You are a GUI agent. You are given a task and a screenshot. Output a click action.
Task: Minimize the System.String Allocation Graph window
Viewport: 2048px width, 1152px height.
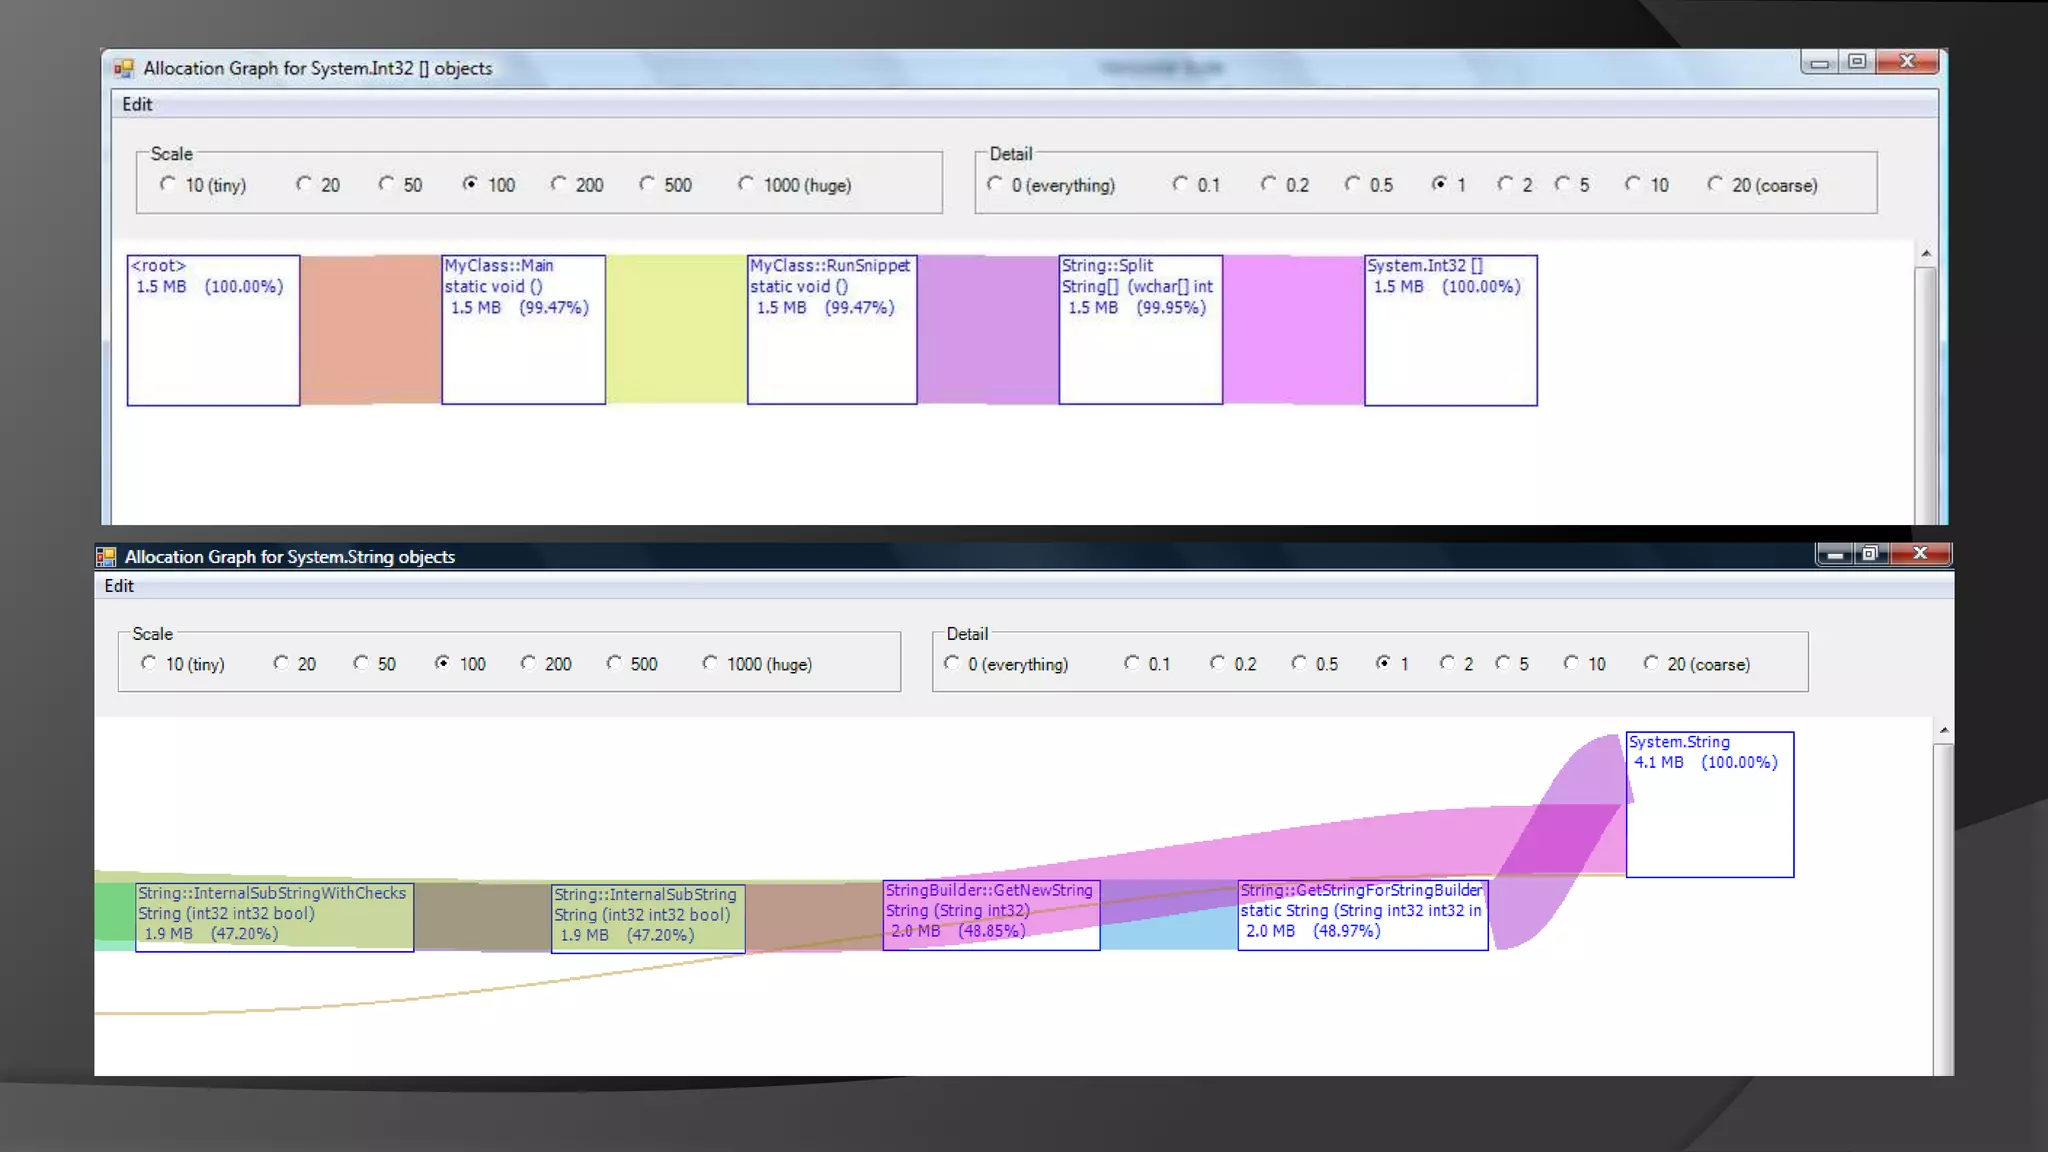1835,554
